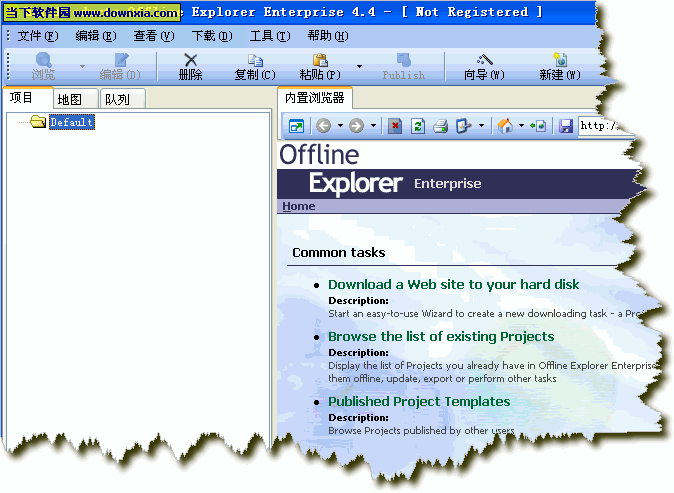The image size is (674, 493).
Task: Click the 复制 (Copy) toolbar button
Action: (254, 67)
